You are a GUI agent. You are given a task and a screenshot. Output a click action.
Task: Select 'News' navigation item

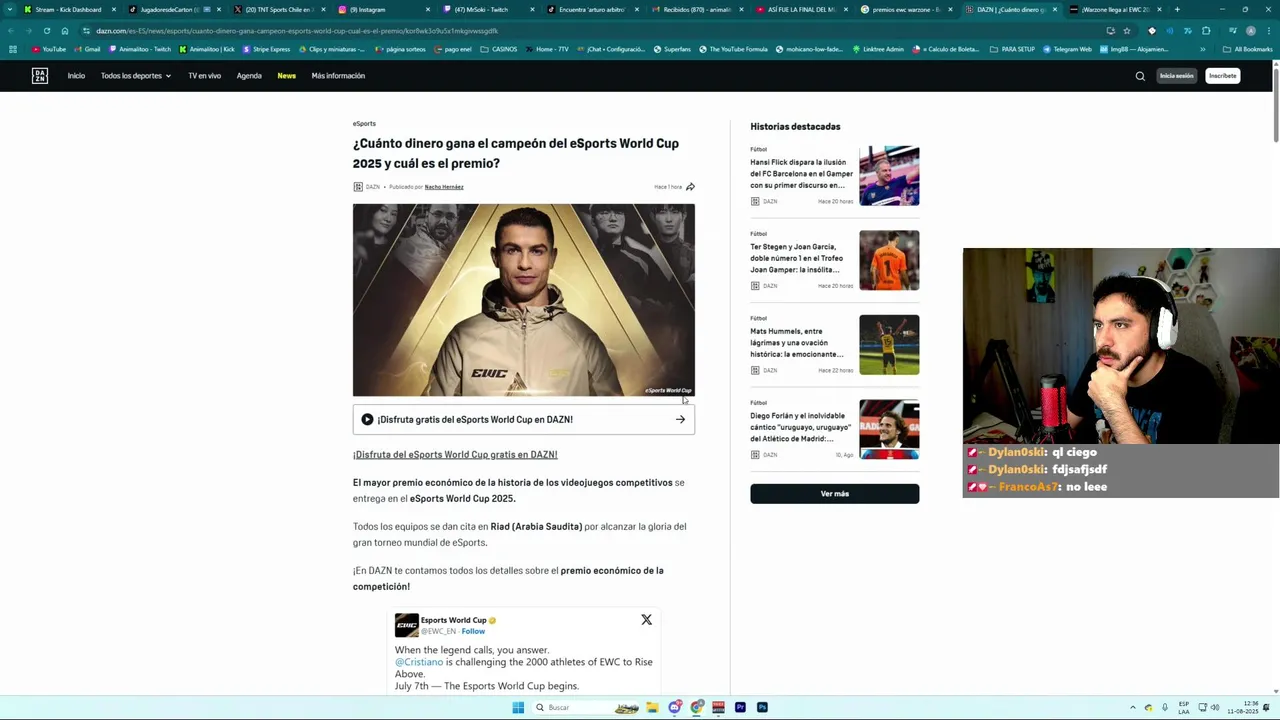(286, 76)
